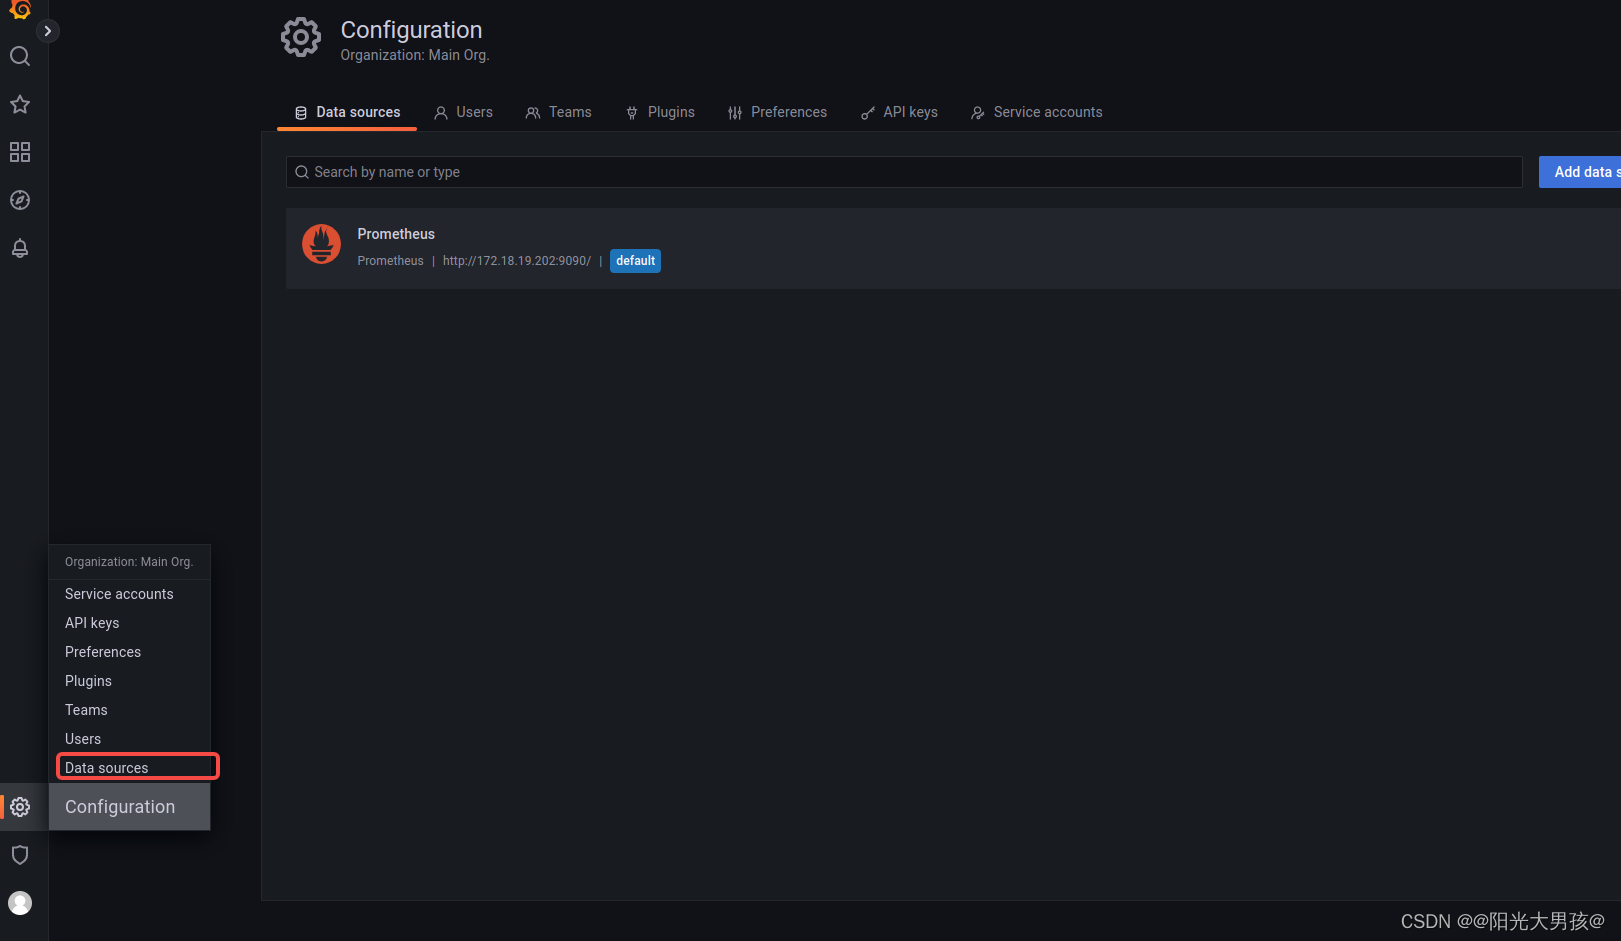This screenshot has height=941, width=1621.
Task: Switch to the Service accounts tab
Action: pos(1036,112)
